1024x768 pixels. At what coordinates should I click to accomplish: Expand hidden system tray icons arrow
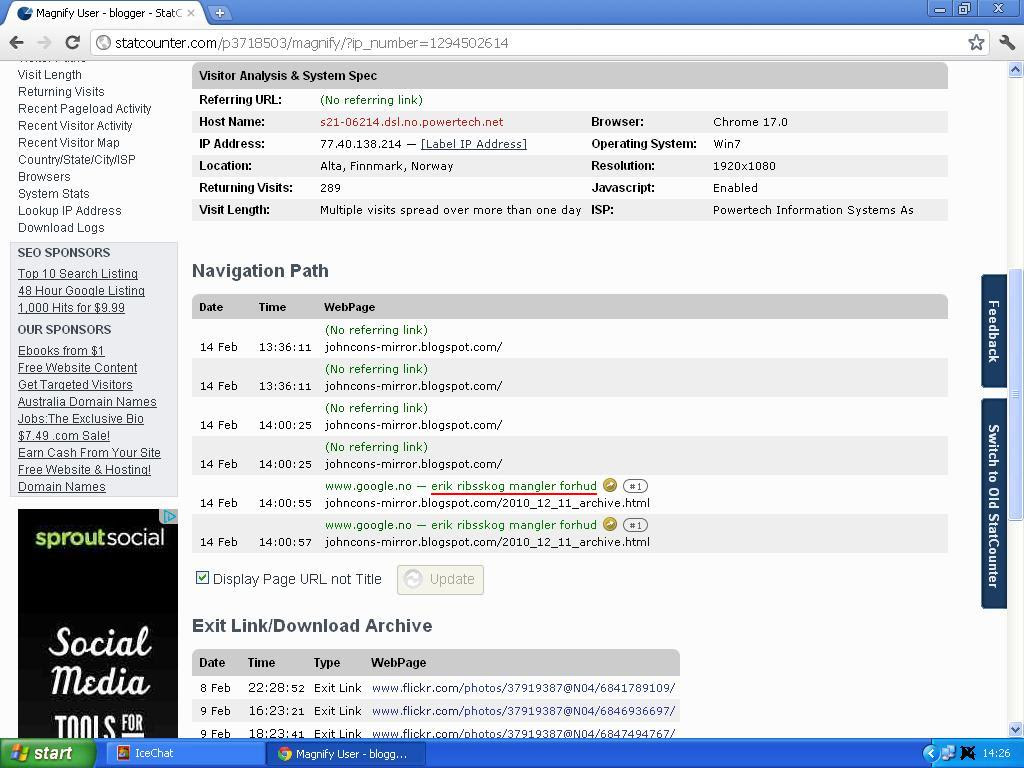pyautogui.click(x=930, y=754)
